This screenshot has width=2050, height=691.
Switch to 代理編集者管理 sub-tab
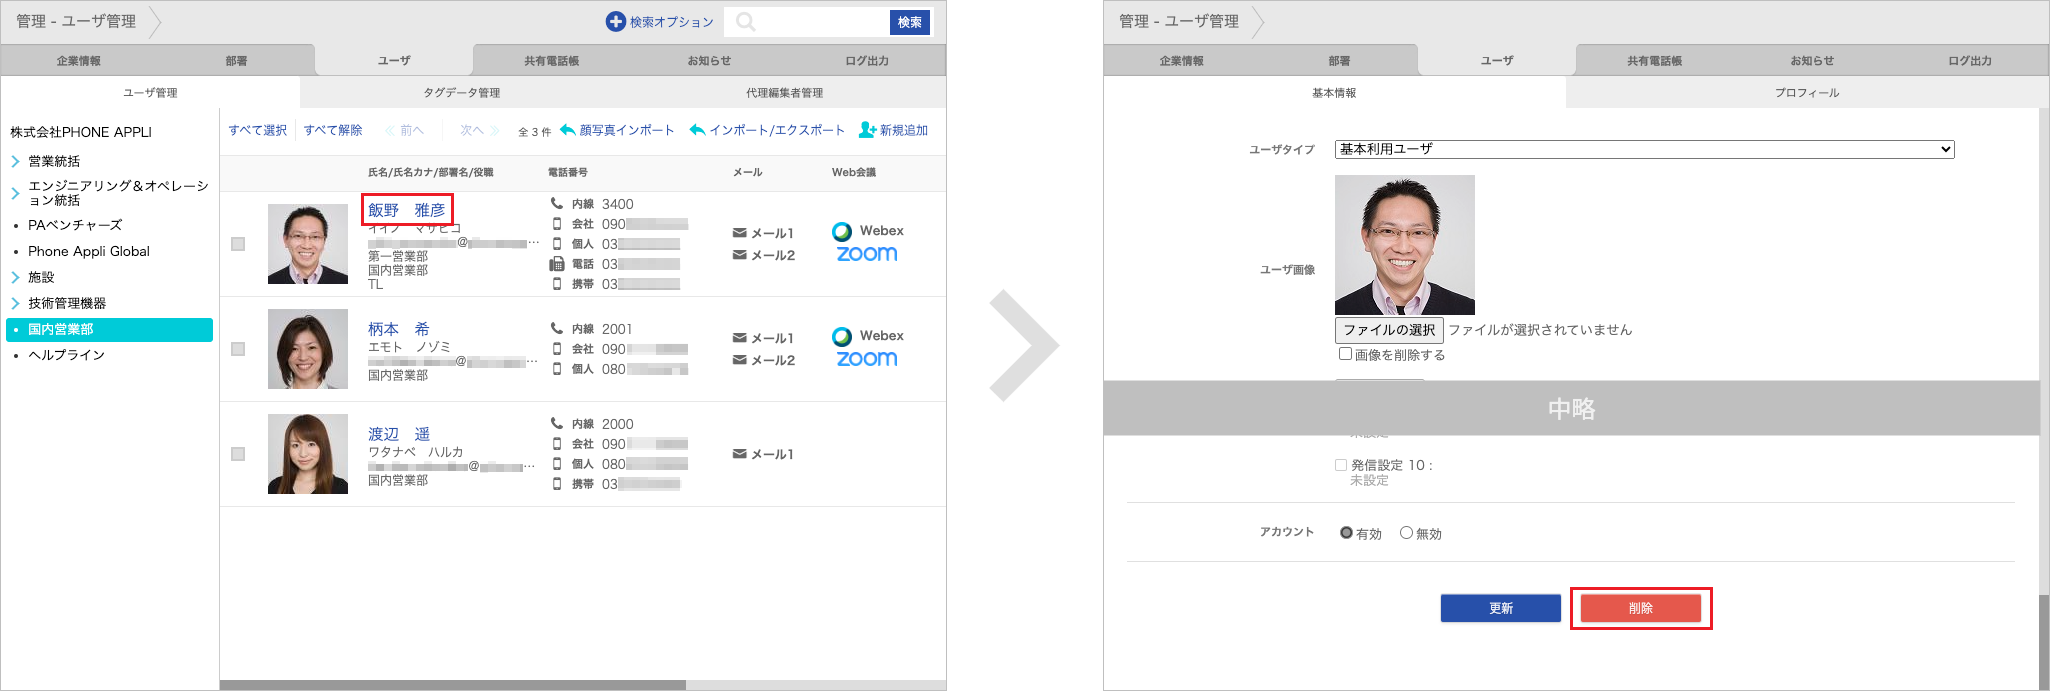pos(785,92)
